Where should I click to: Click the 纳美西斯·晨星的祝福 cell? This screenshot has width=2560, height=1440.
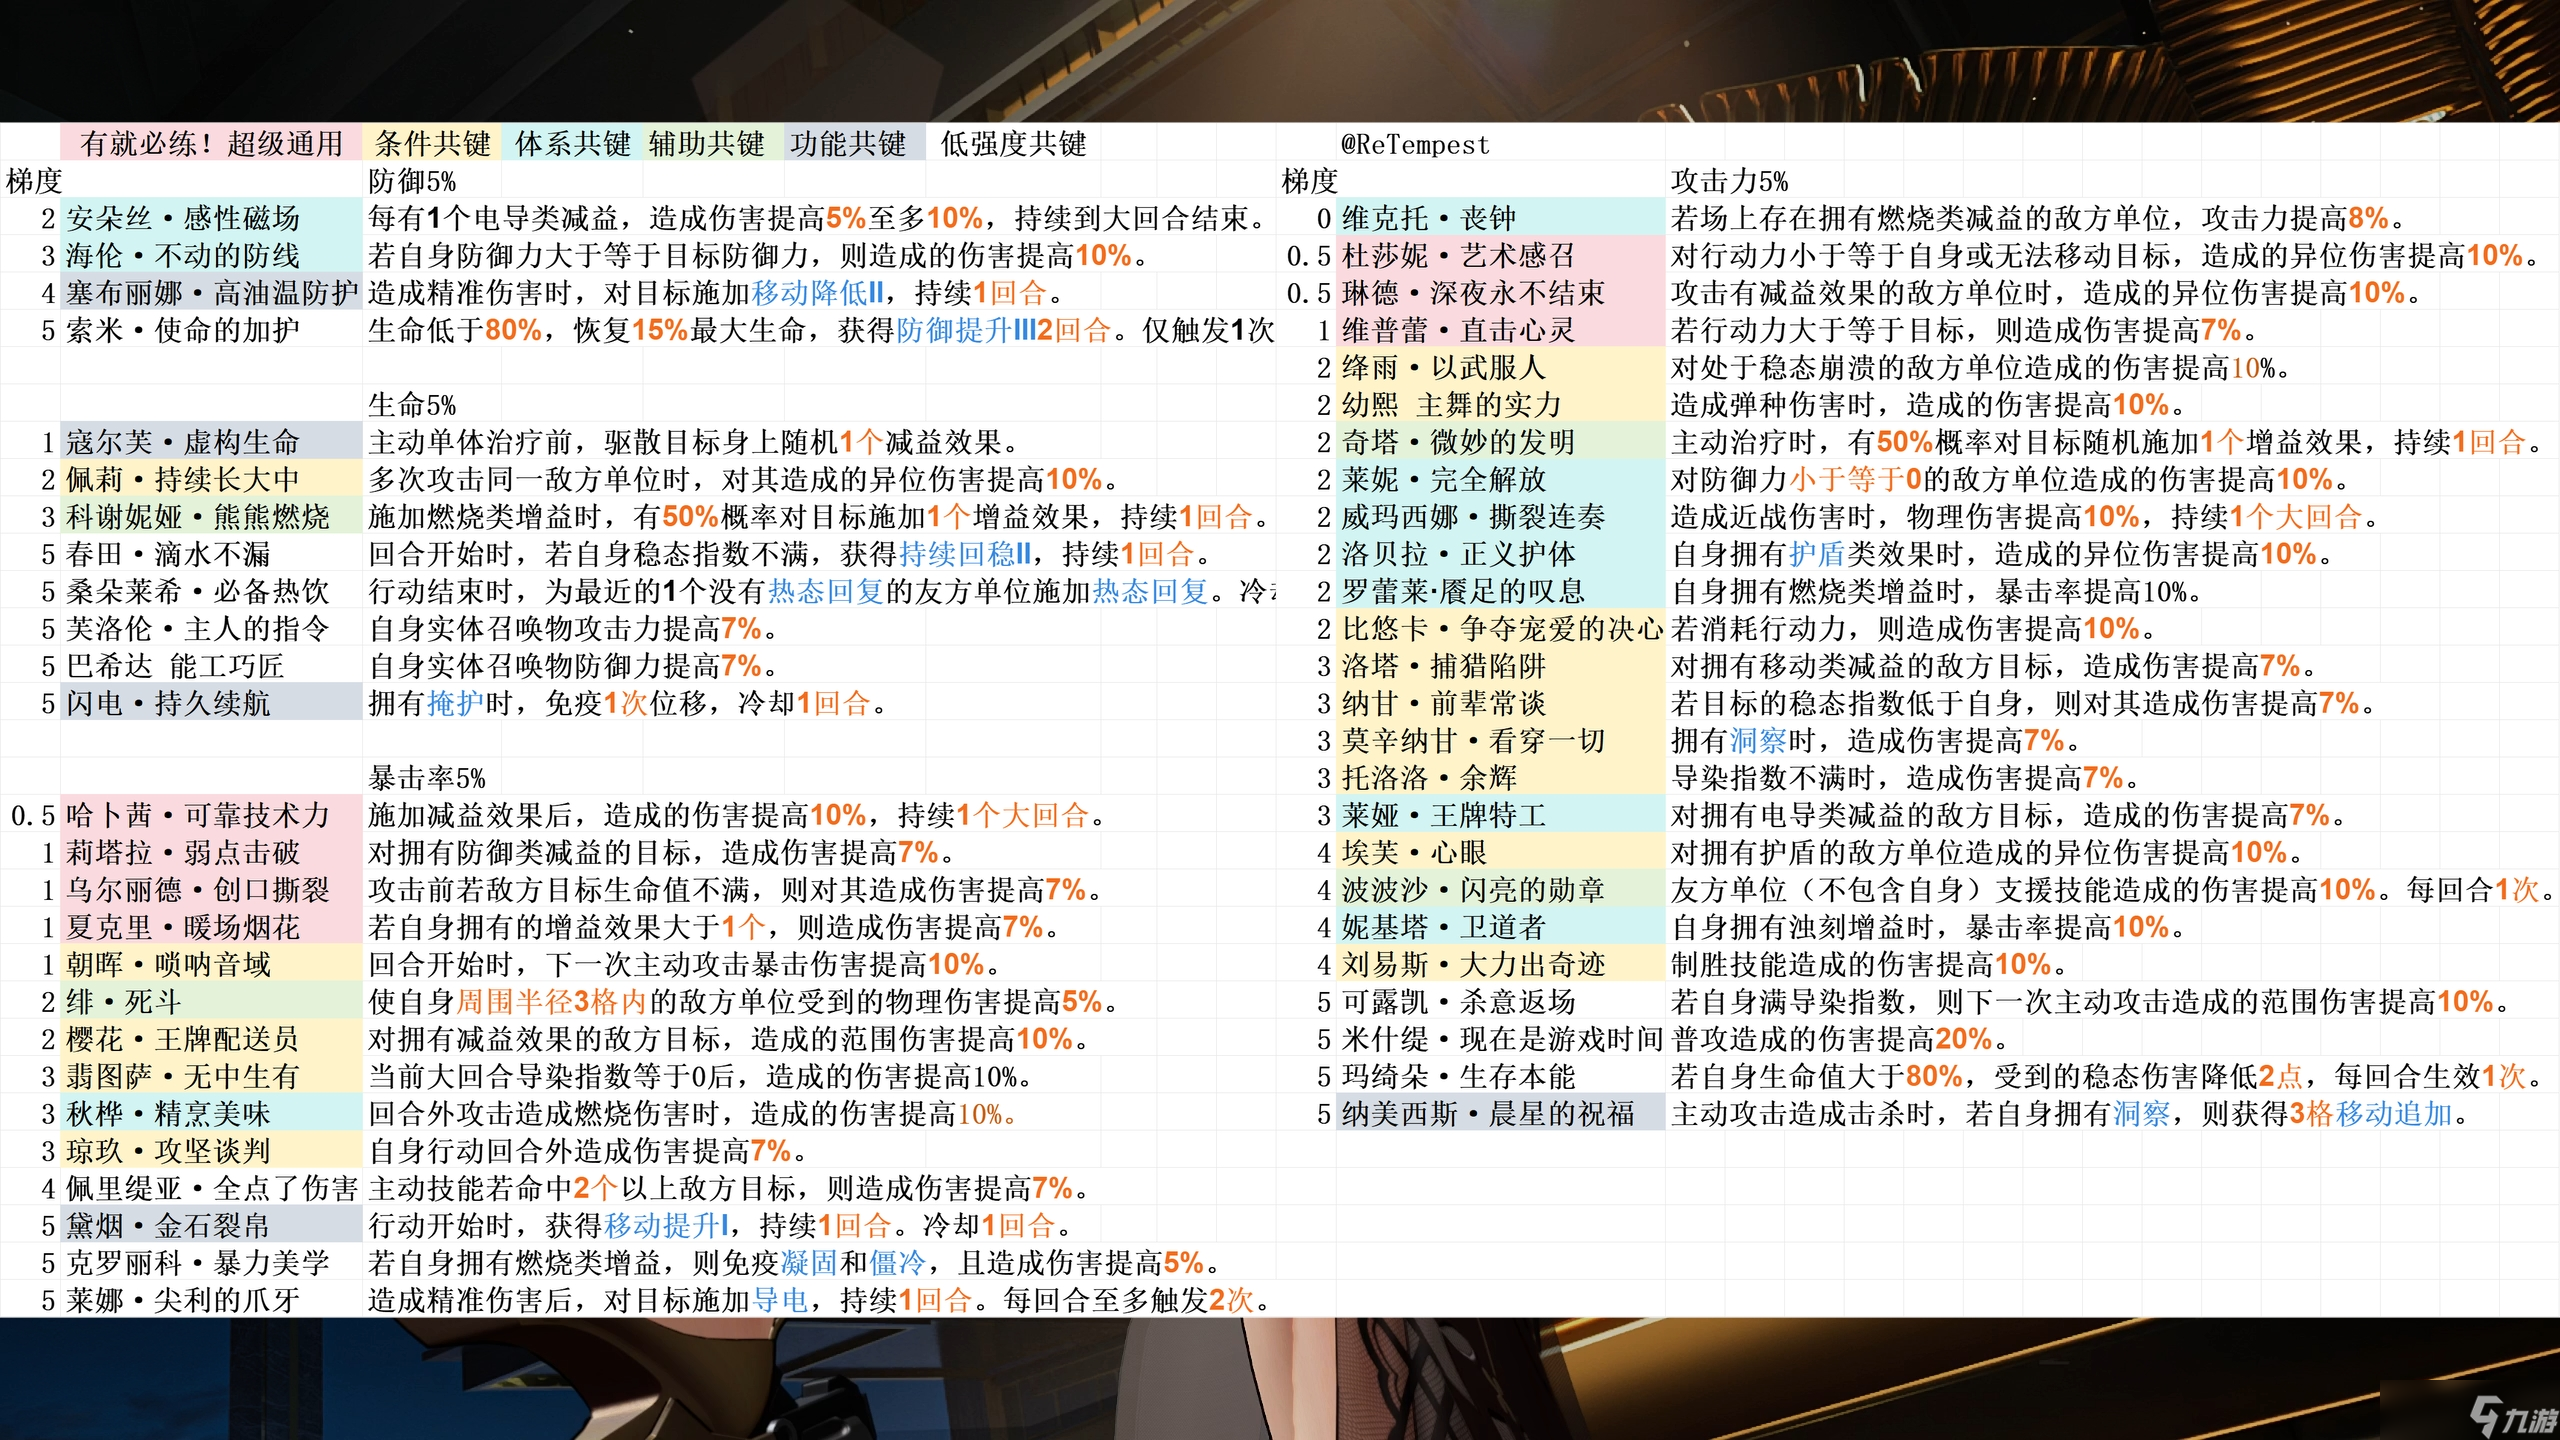[1487, 1113]
